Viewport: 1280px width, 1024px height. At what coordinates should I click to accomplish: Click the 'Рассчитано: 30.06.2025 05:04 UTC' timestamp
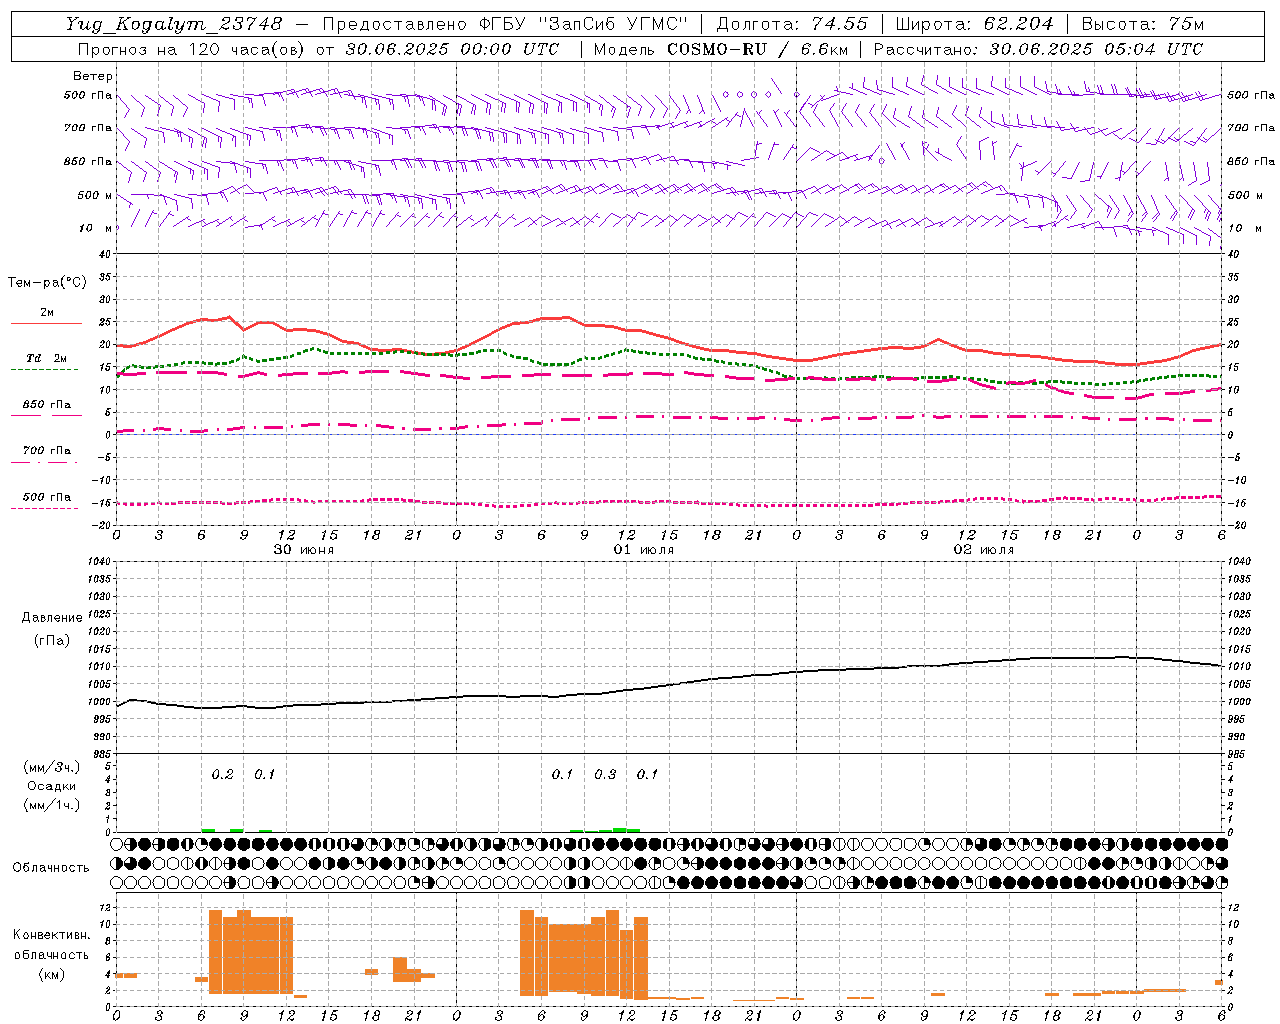coord(1038,49)
